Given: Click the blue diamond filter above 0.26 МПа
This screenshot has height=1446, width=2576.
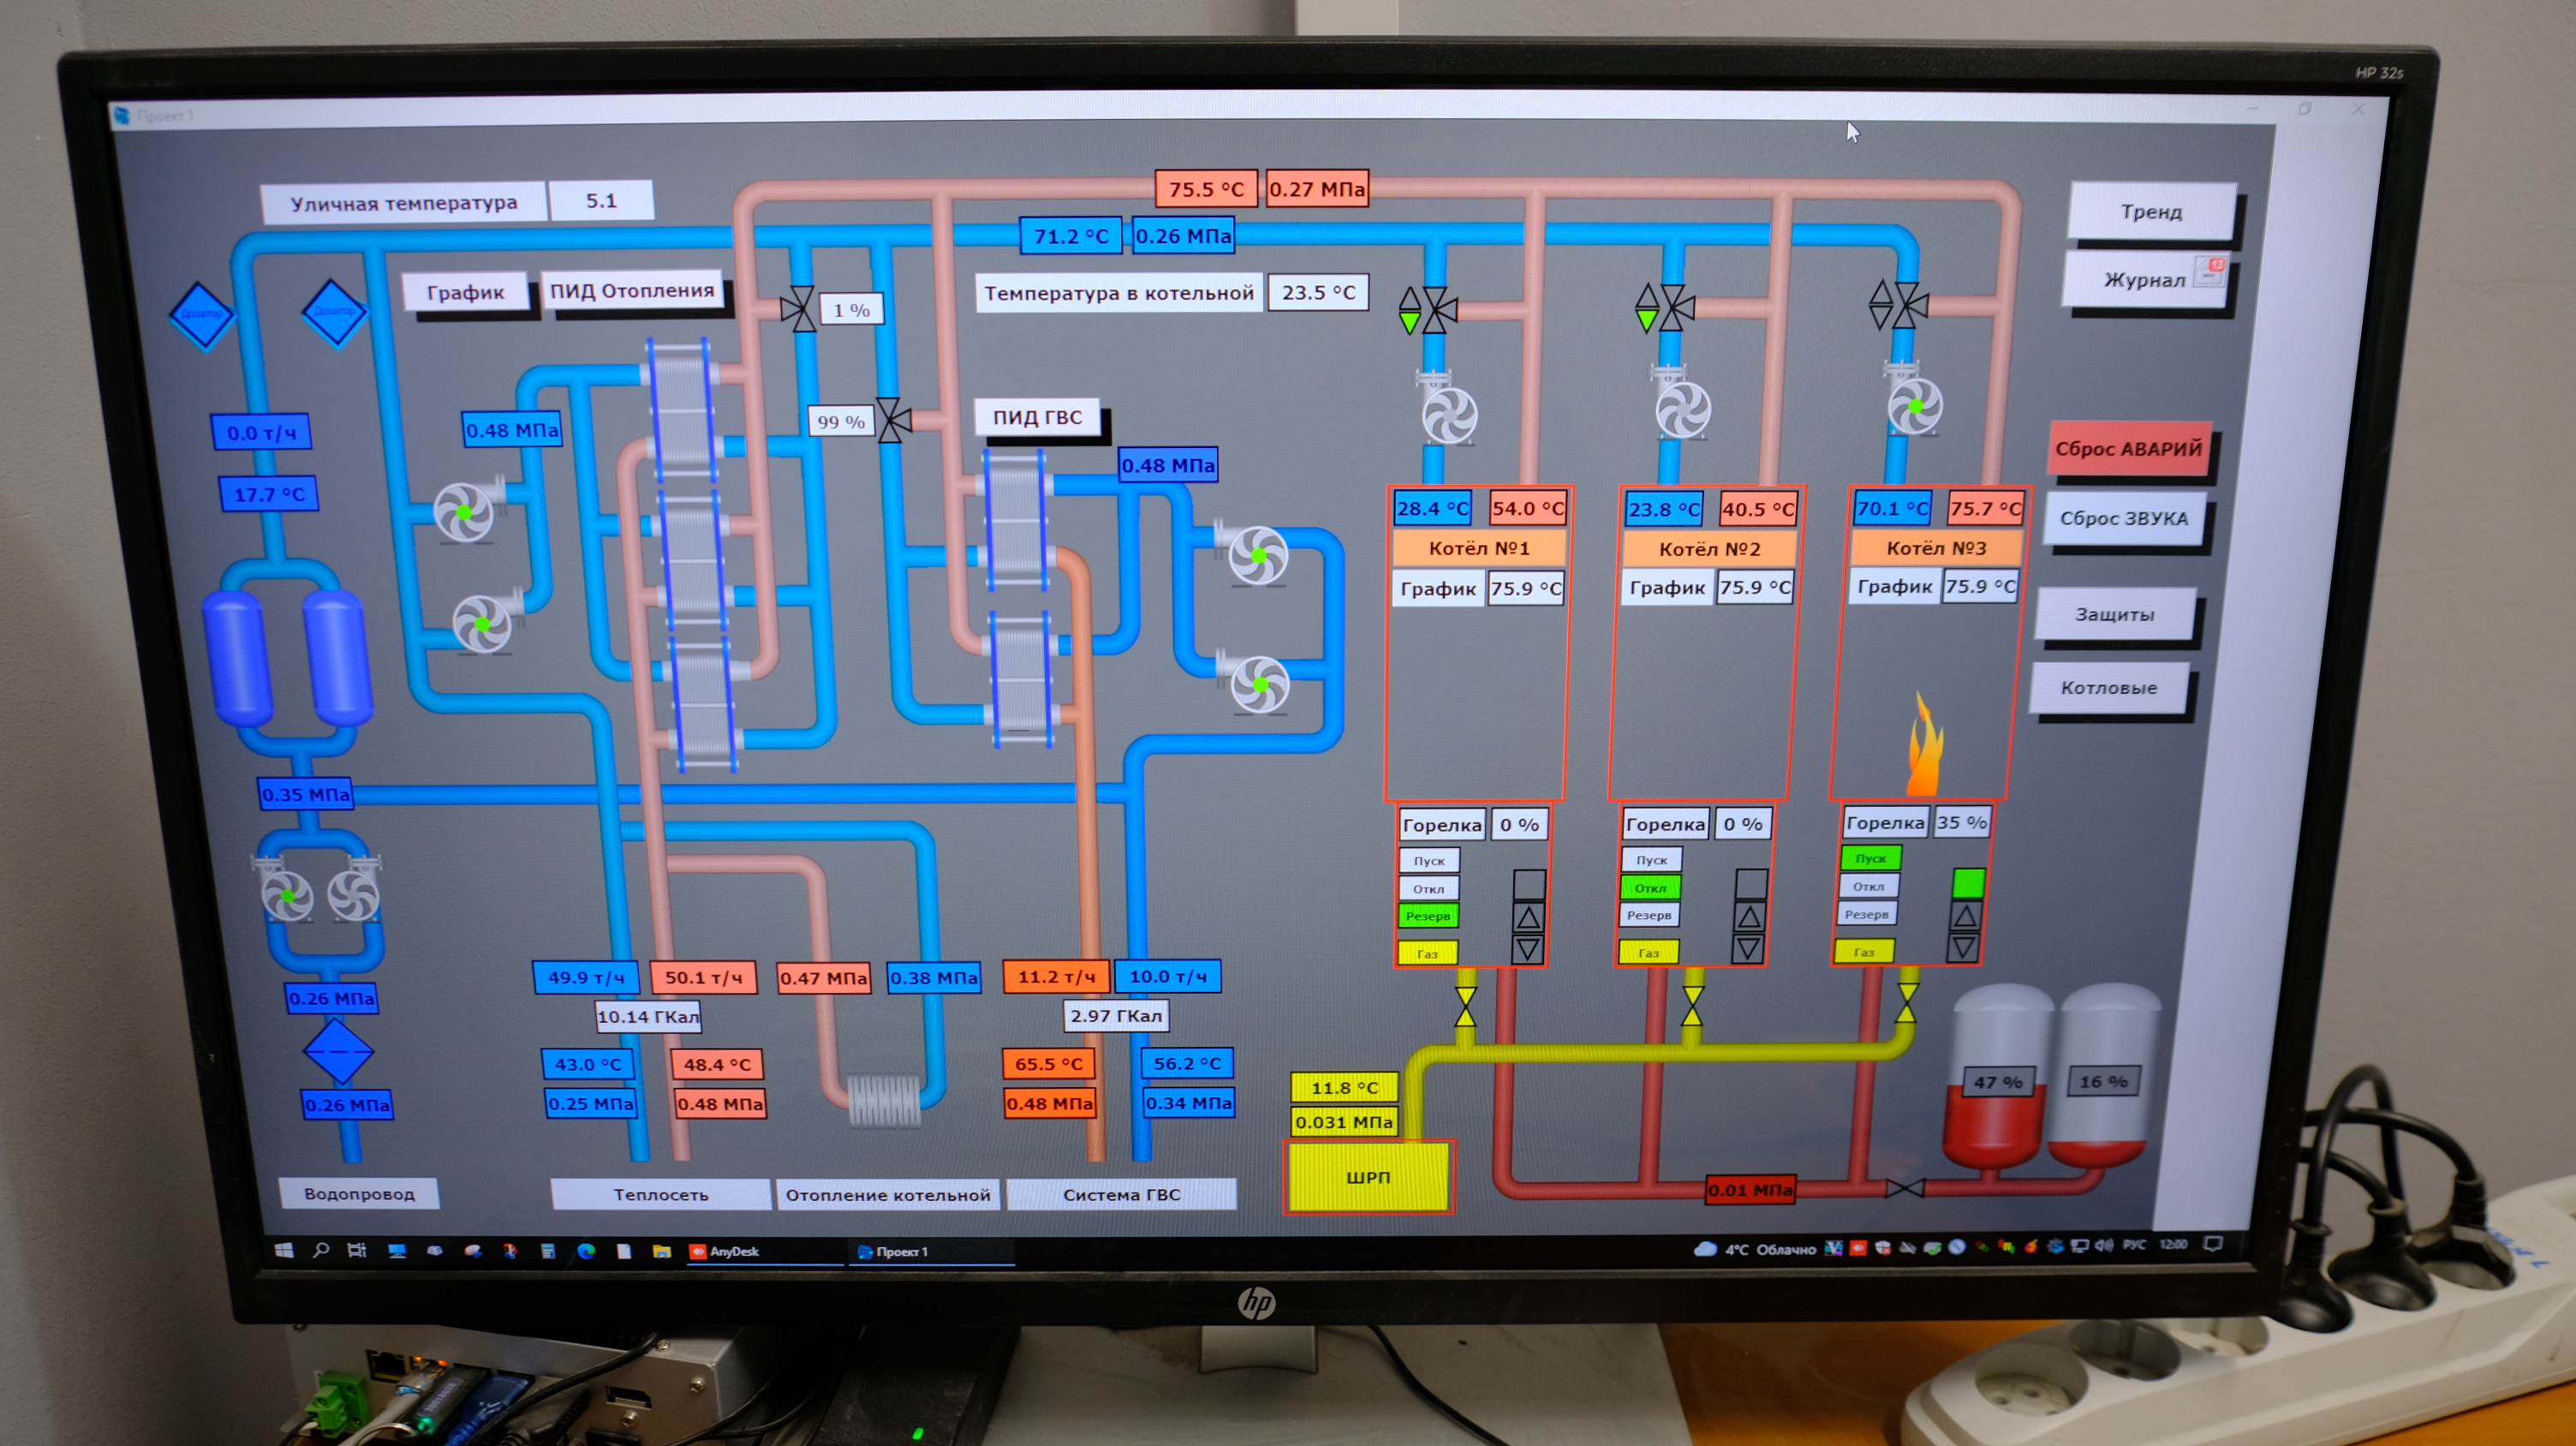Looking at the screenshot, I should click(338, 1051).
